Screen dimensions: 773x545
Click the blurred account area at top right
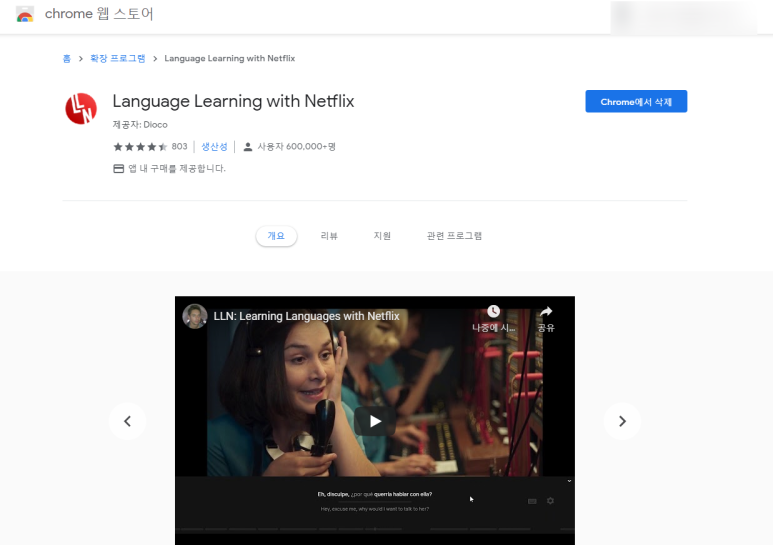(684, 17)
